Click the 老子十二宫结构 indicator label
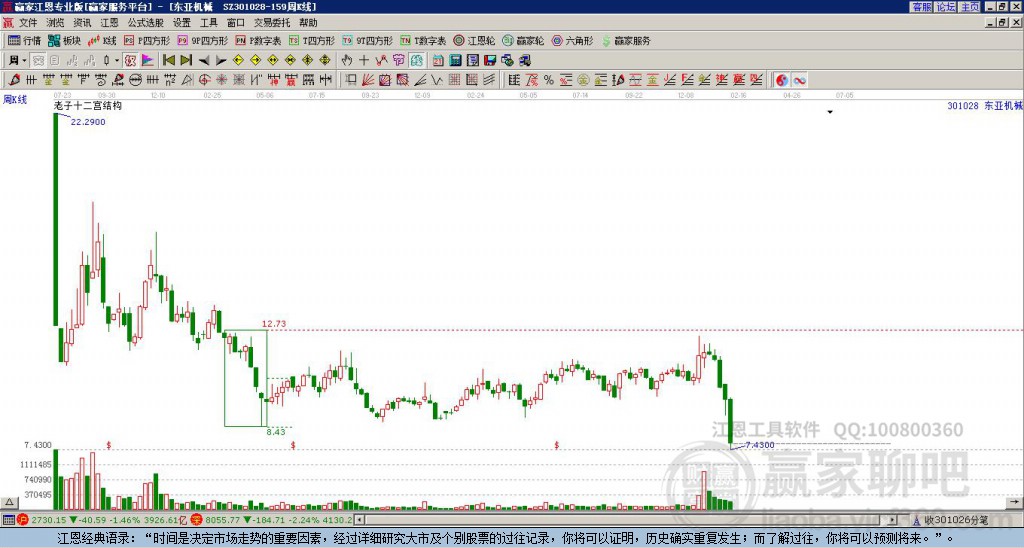 pos(88,105)
